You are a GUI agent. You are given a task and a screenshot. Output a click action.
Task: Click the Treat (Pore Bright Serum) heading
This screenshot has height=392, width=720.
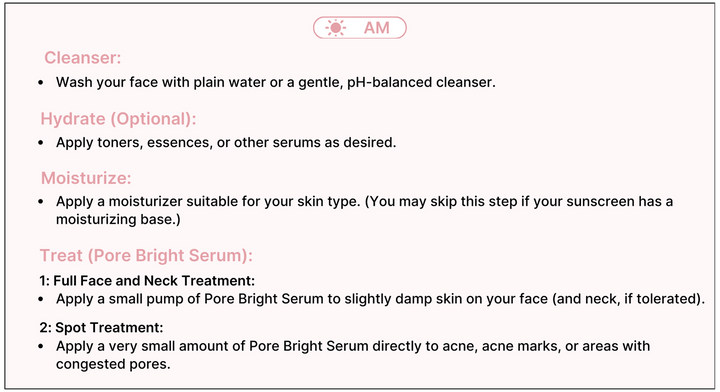click(146, 256)
